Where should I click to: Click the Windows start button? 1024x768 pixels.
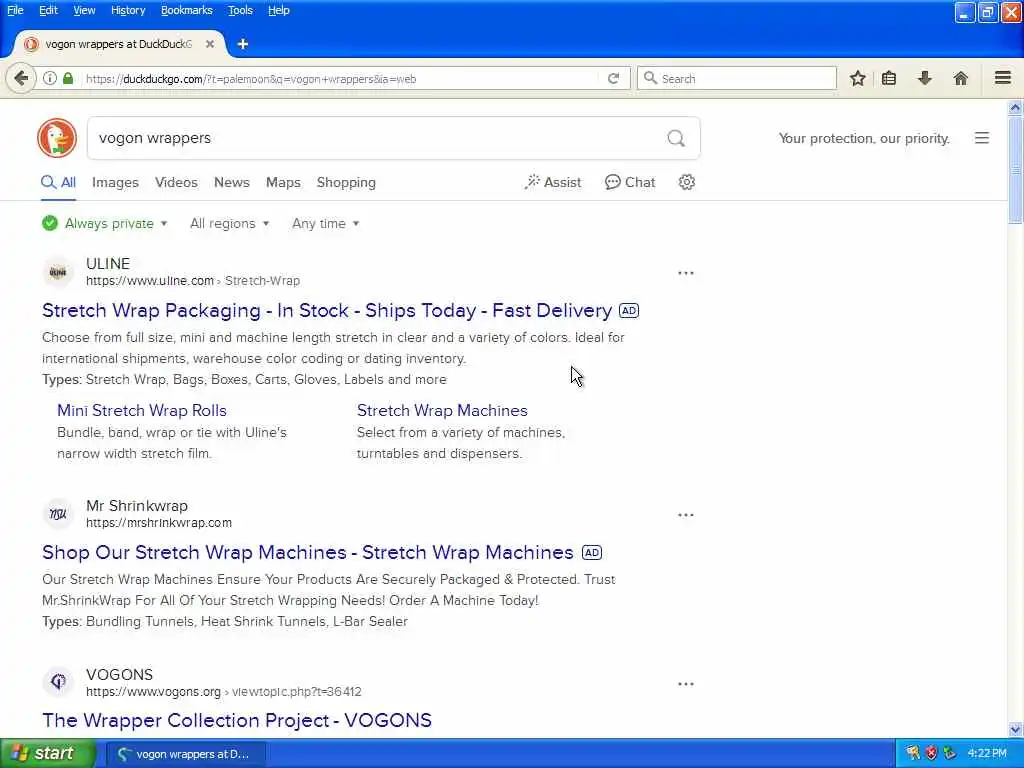(x=48, y=754)
